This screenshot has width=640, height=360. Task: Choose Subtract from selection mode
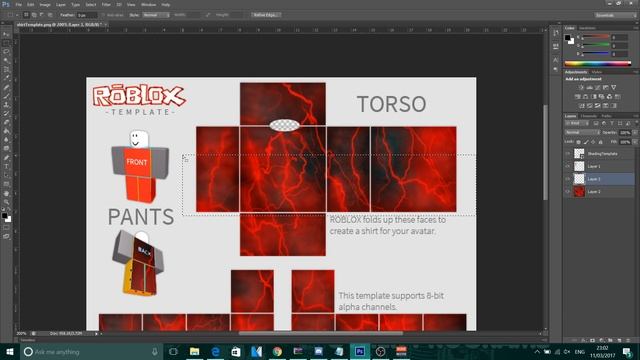click(x=42, y=15)
